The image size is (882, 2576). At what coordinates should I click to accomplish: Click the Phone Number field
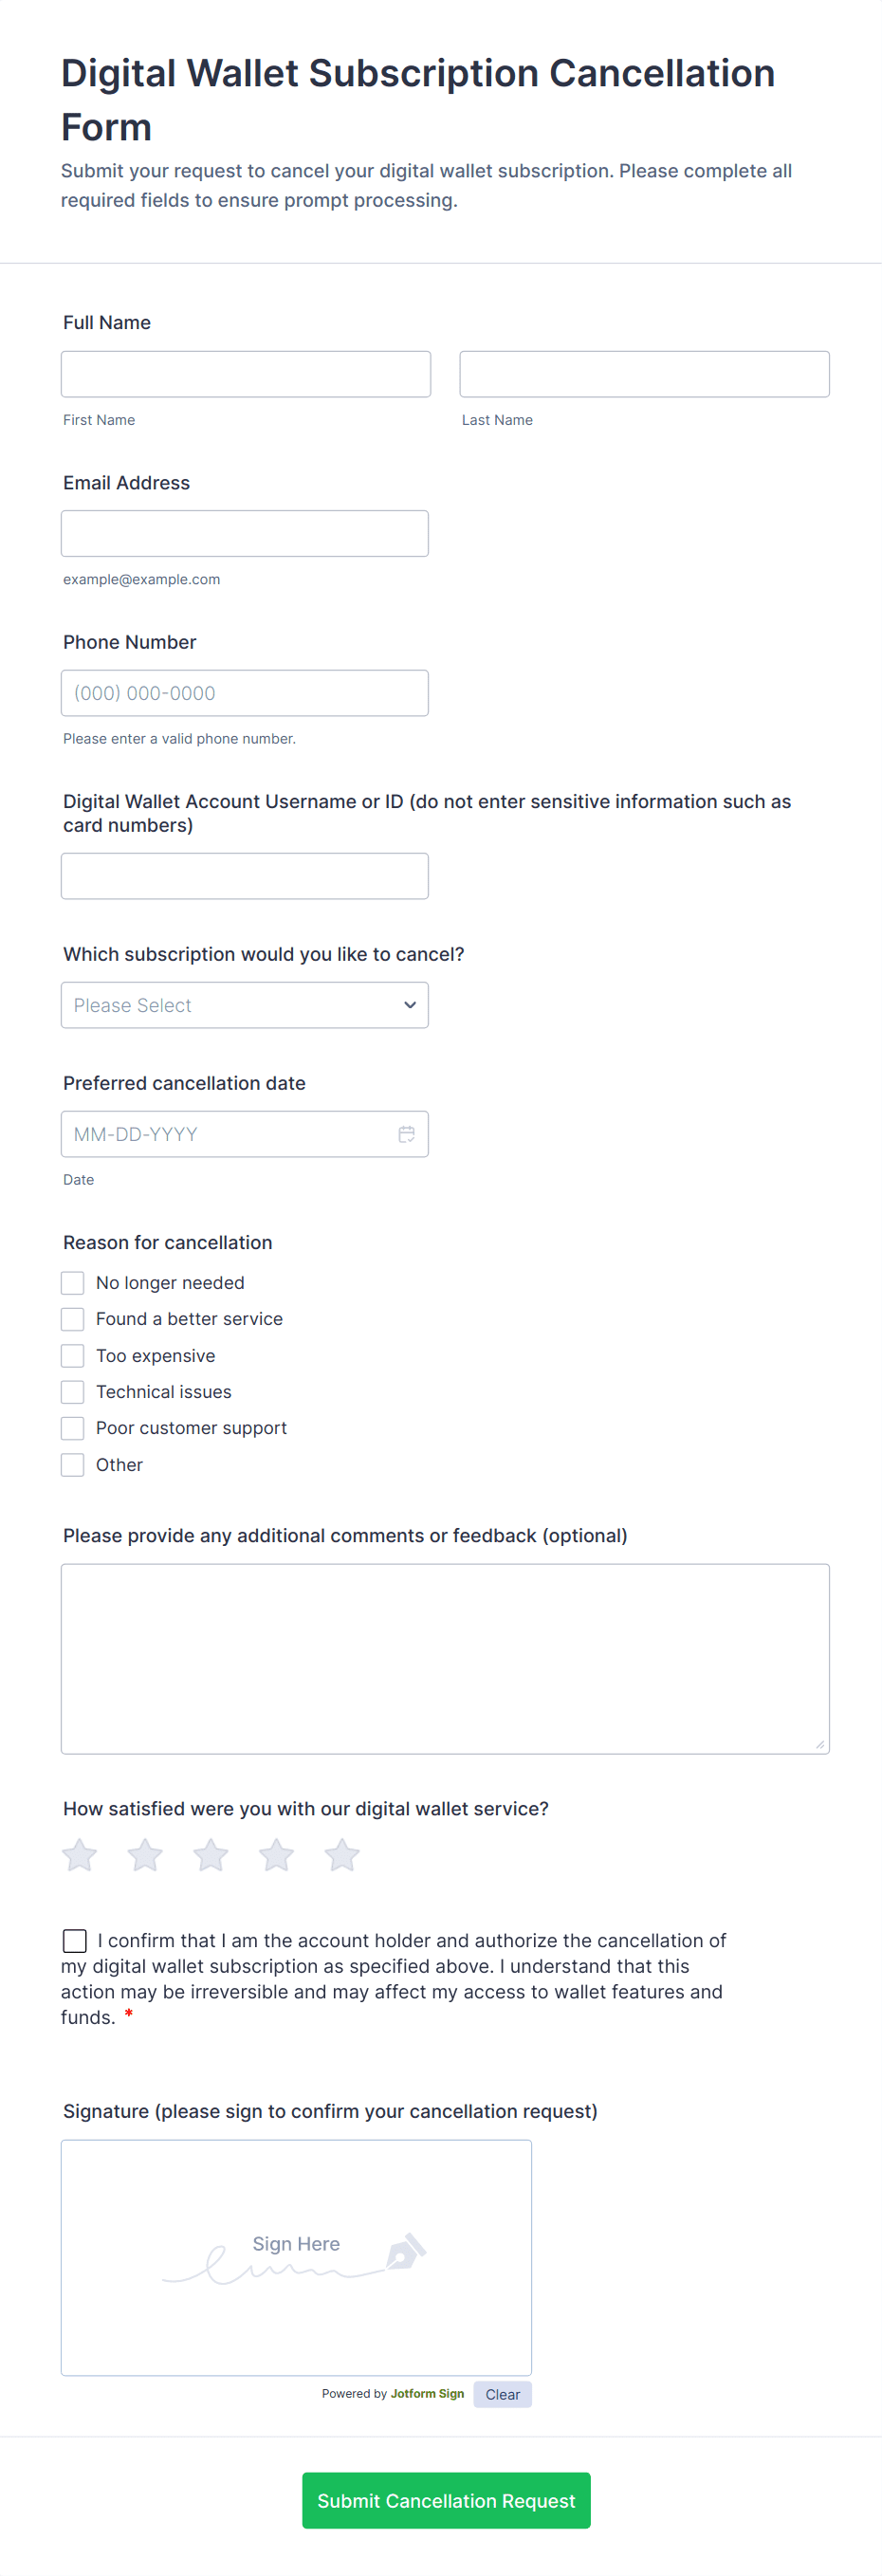[x=244, y=693]
